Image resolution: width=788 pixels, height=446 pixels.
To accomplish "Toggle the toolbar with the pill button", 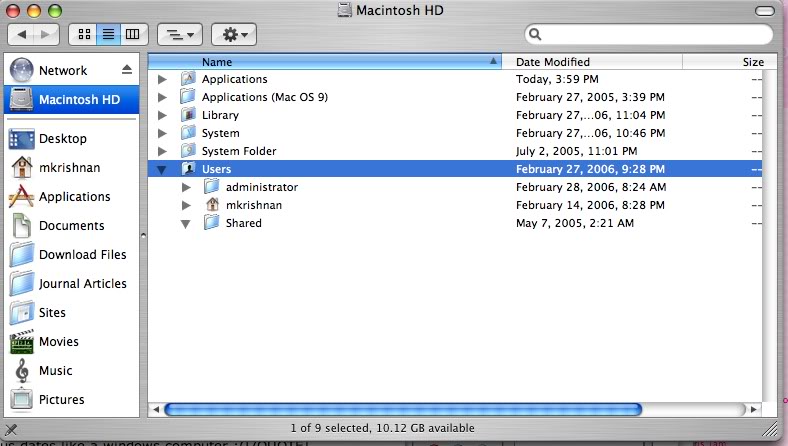I will (764, 11).
